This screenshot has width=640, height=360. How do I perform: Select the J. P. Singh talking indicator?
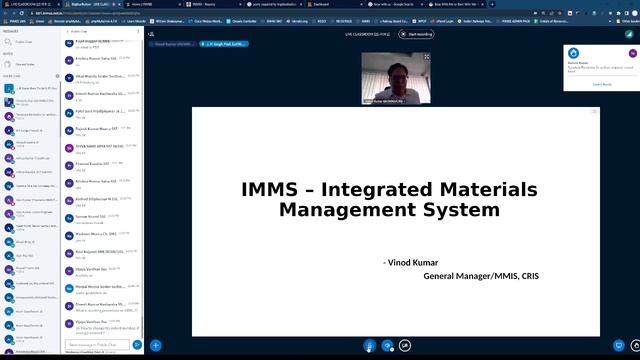coord(224,44)
